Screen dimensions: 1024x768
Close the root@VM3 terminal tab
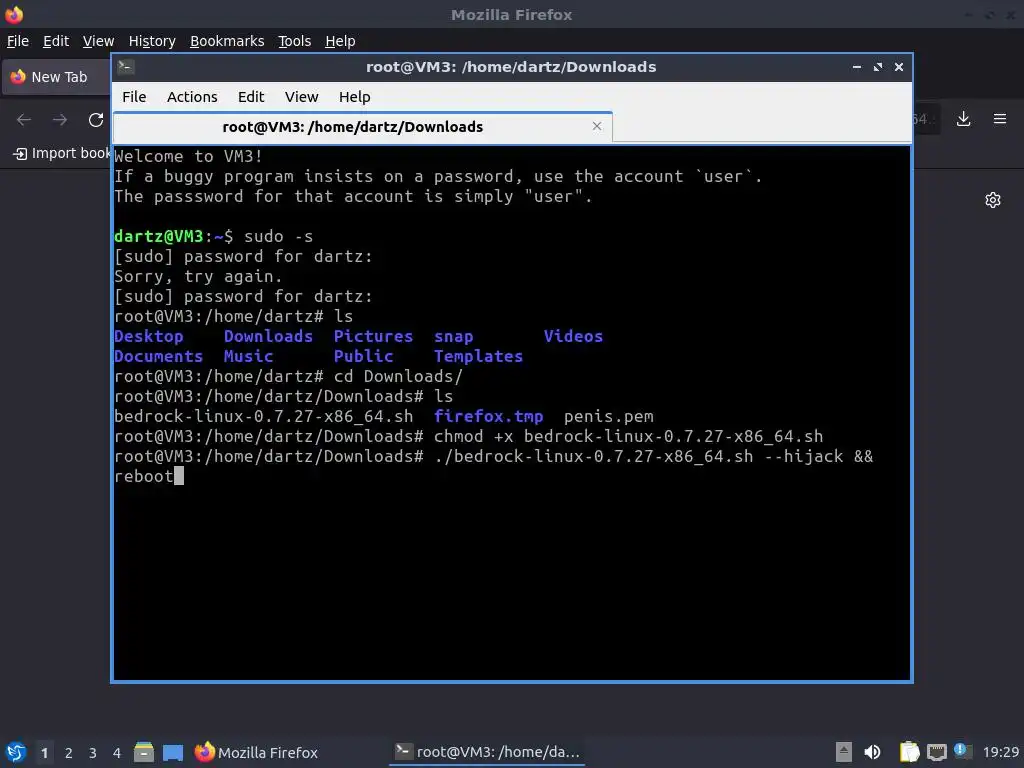click(597, 126)
